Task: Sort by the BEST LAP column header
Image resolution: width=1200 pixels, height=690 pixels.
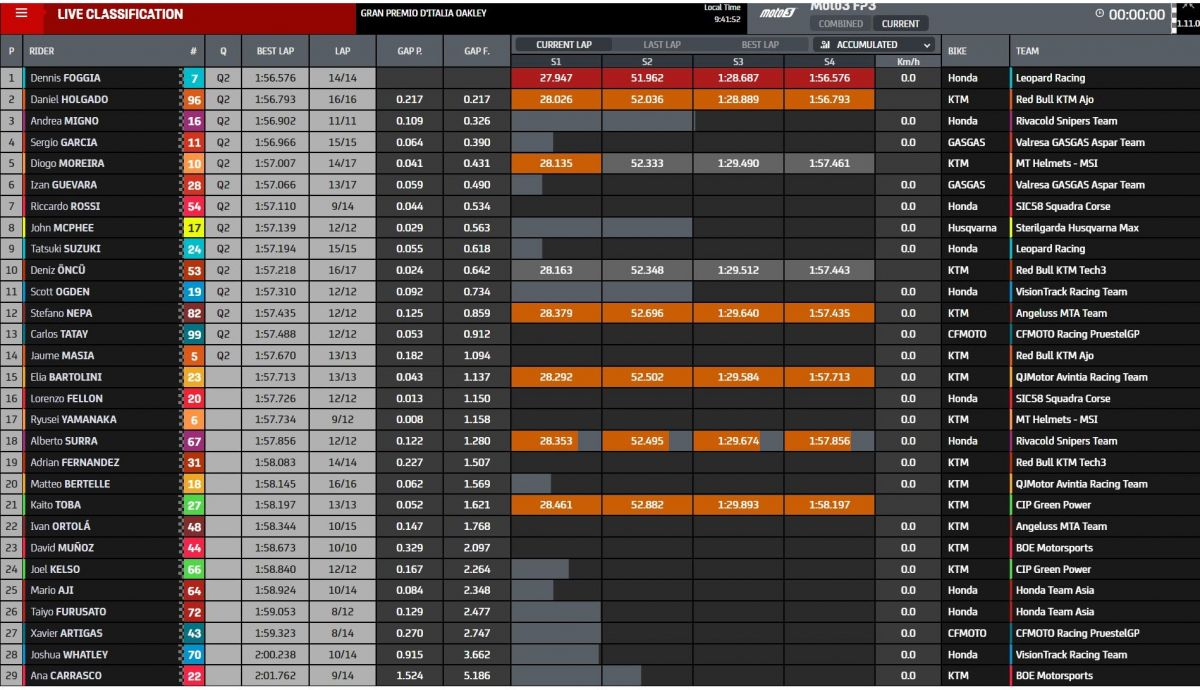Action: click(x=274, y=51)
